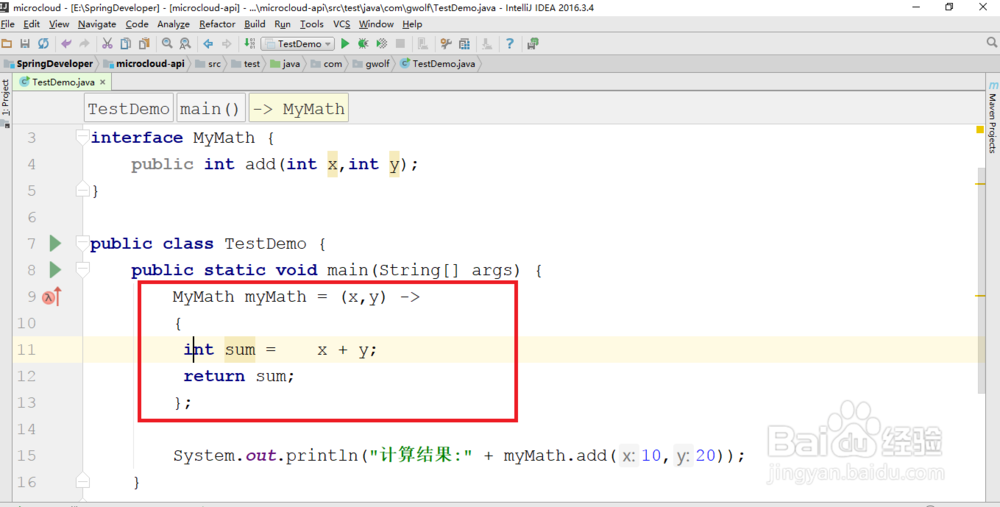Click src breadcrumb folder
This screenshot has height=507, width=1000.
(209, 64)
